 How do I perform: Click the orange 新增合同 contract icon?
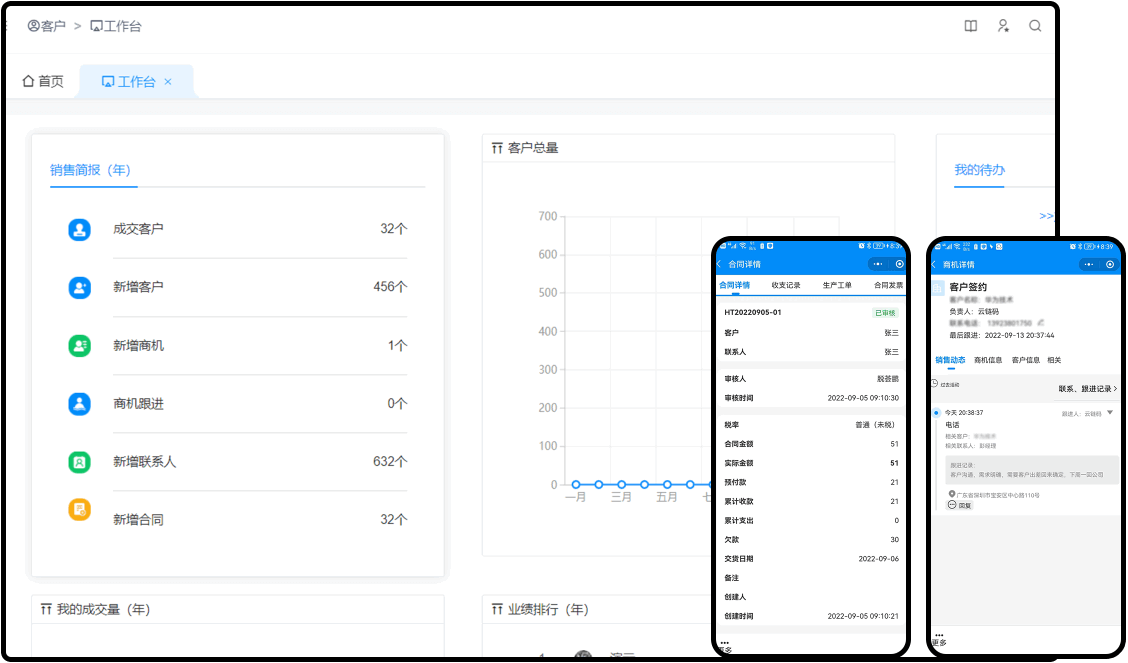coord(79,510)
